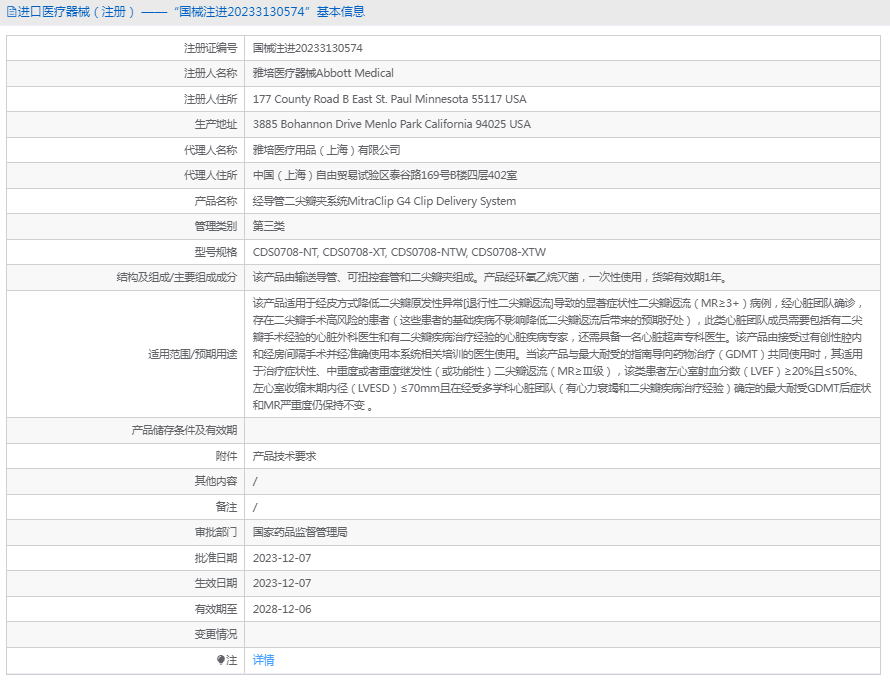This screenshot has width=890, height=680.
Task: Click the document icon before 进口医疗器械 title
Action: (x=11, y=12)
